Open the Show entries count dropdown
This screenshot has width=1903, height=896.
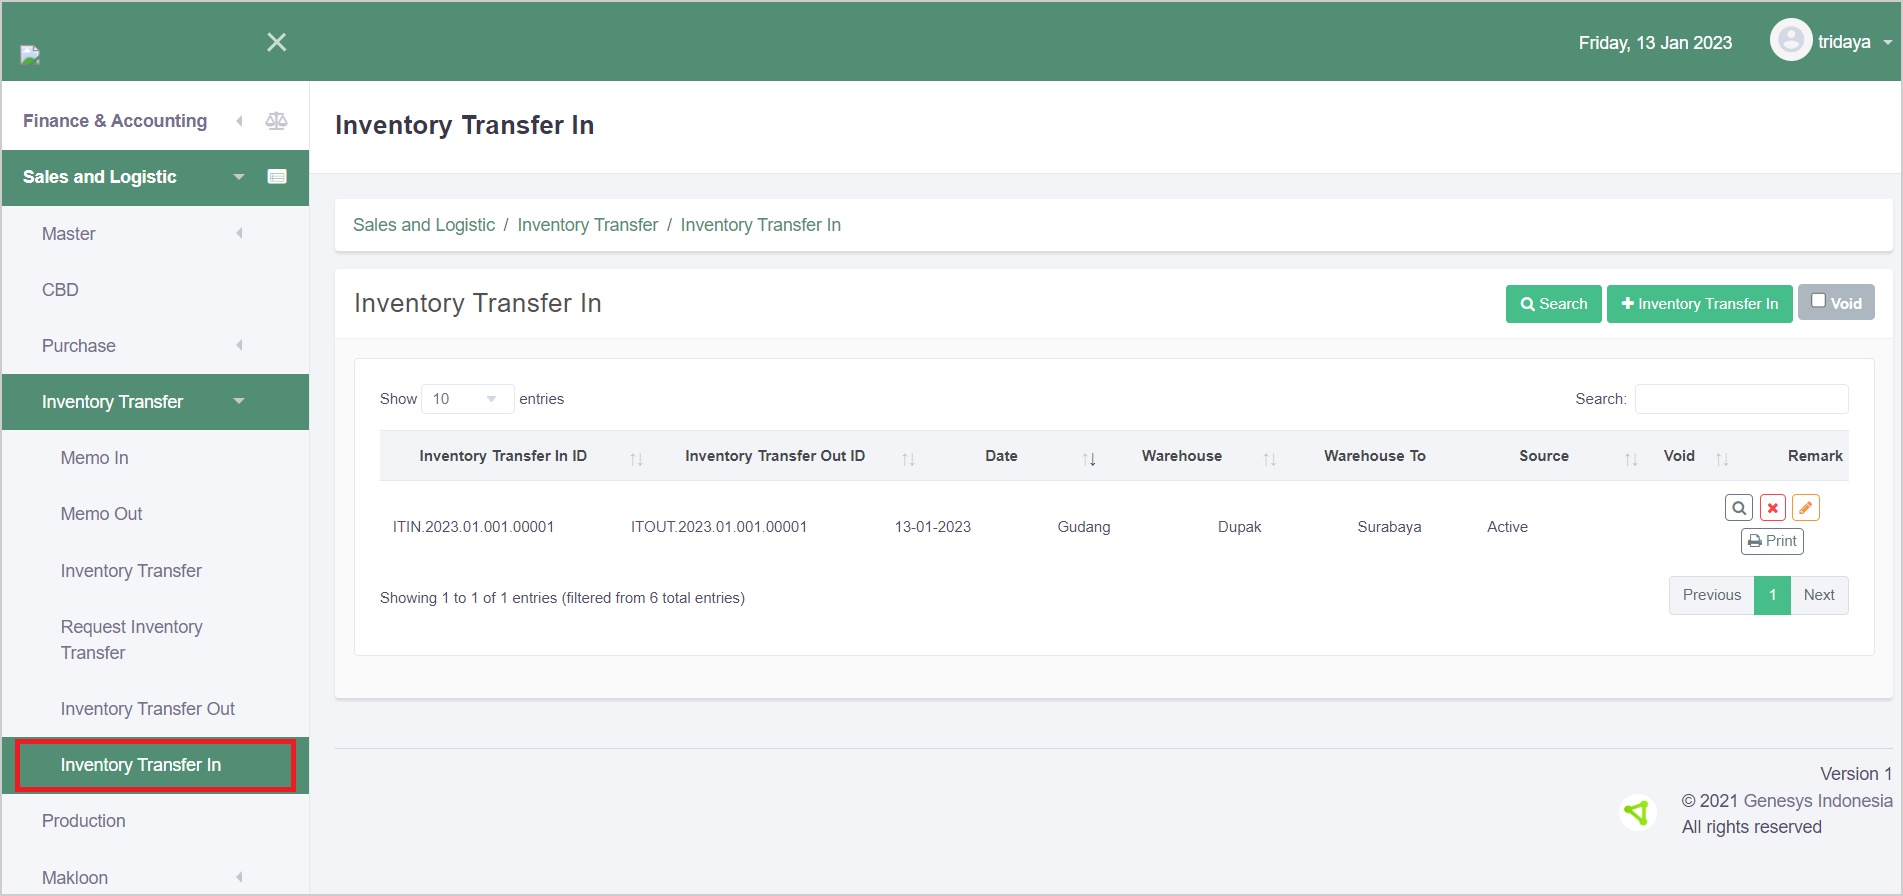[467, 399]
